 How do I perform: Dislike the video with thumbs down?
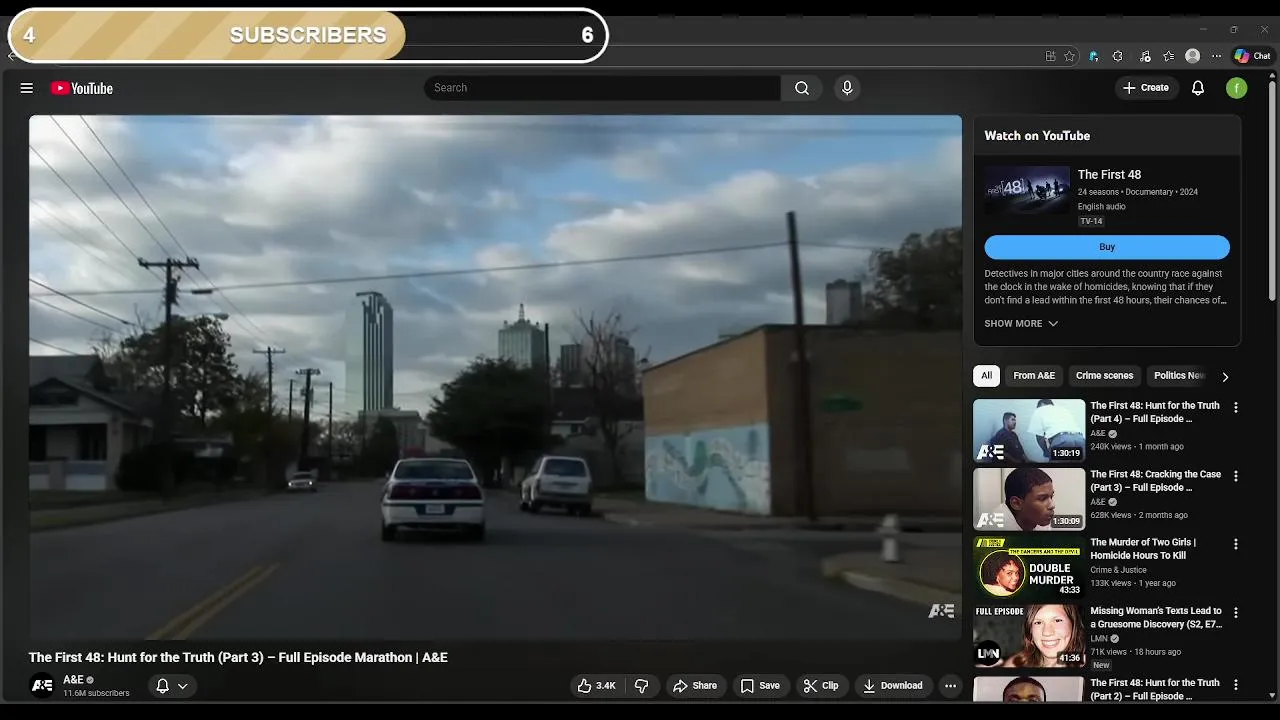click(x=642, y=686)
